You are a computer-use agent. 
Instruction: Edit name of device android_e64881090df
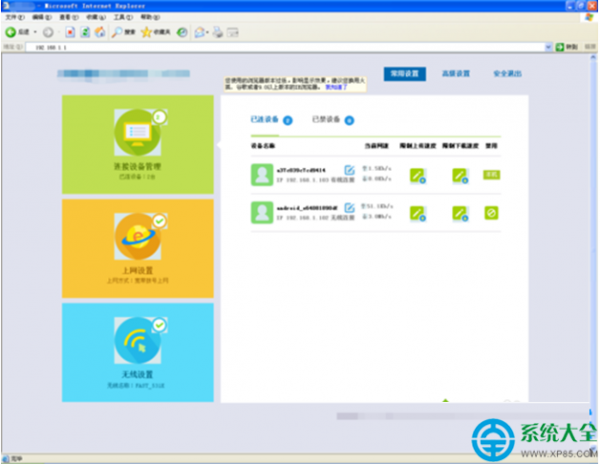pos(349,208)
